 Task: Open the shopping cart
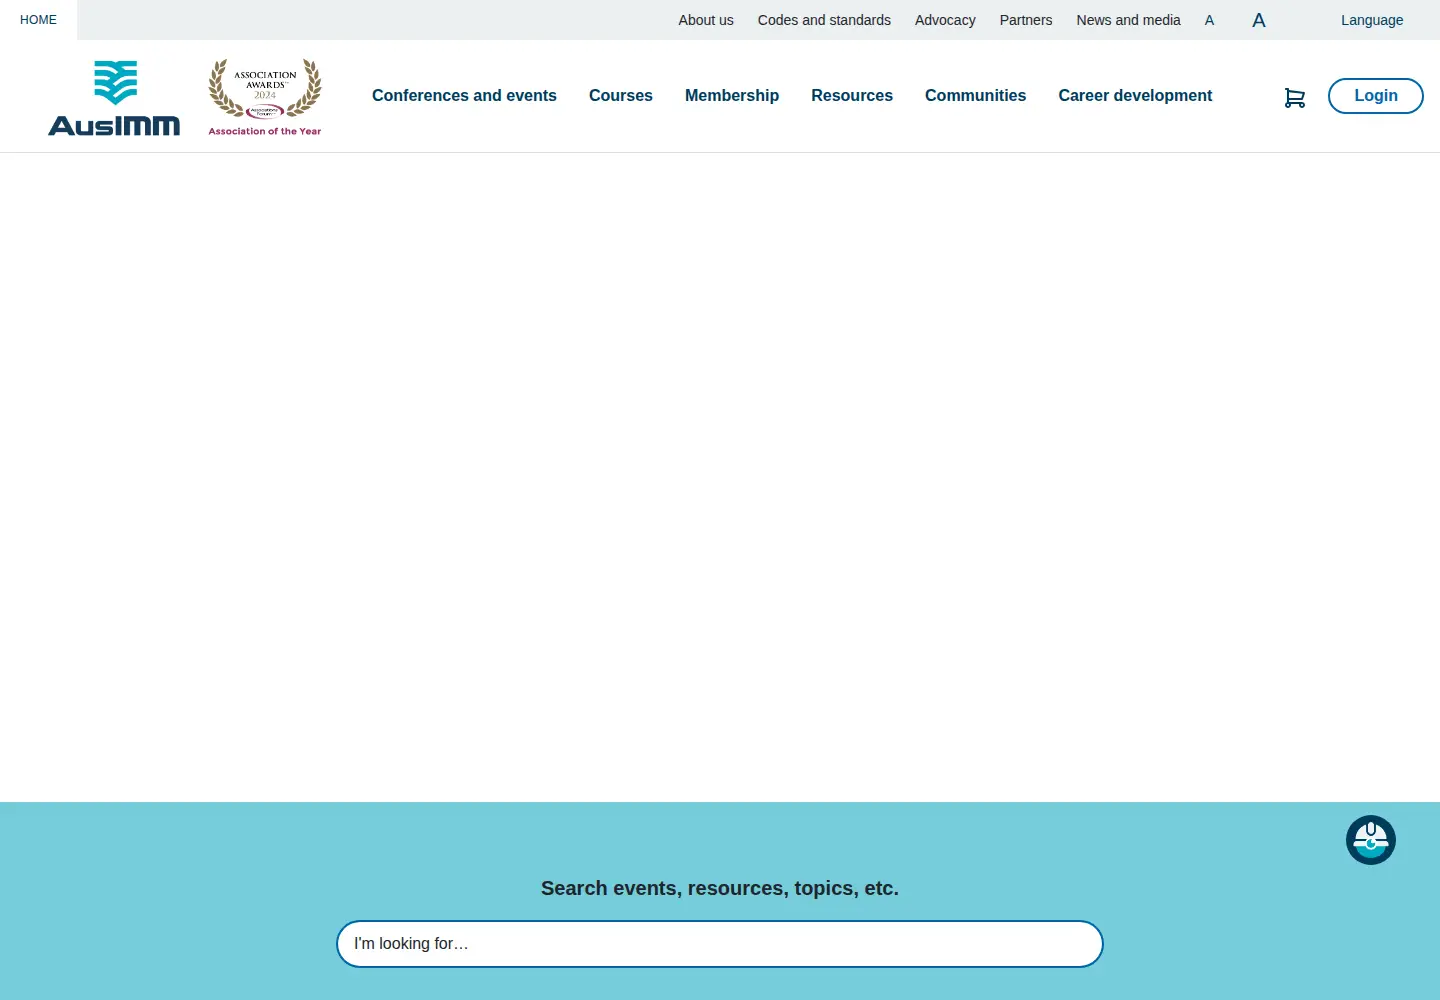[x=1294, y=97]
